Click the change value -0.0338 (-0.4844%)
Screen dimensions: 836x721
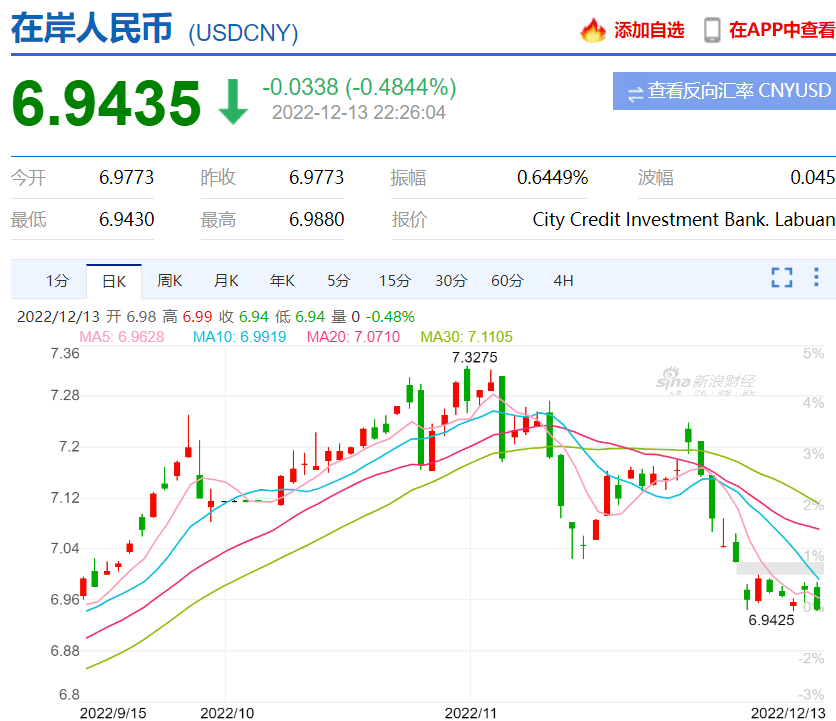click(x=359, y=87)
